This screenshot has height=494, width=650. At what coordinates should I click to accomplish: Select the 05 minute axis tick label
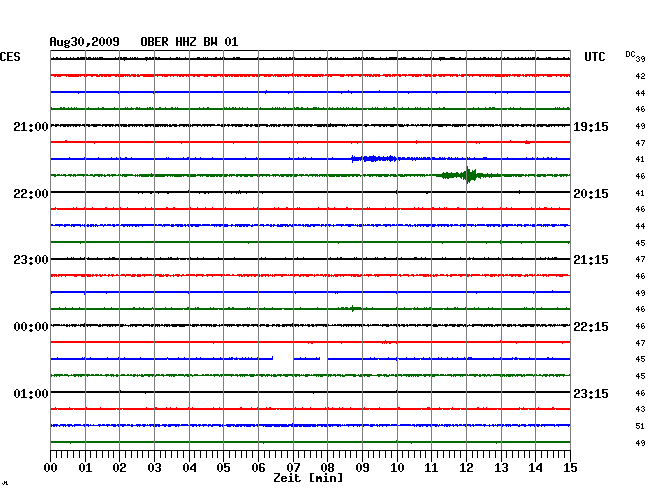pyautogui.click(x=223, y=468)
